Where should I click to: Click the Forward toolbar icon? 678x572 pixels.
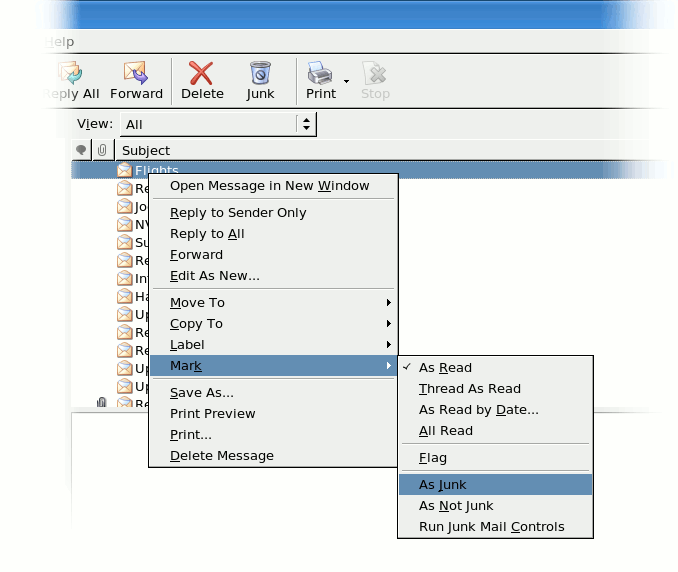[x=136, y=74]
